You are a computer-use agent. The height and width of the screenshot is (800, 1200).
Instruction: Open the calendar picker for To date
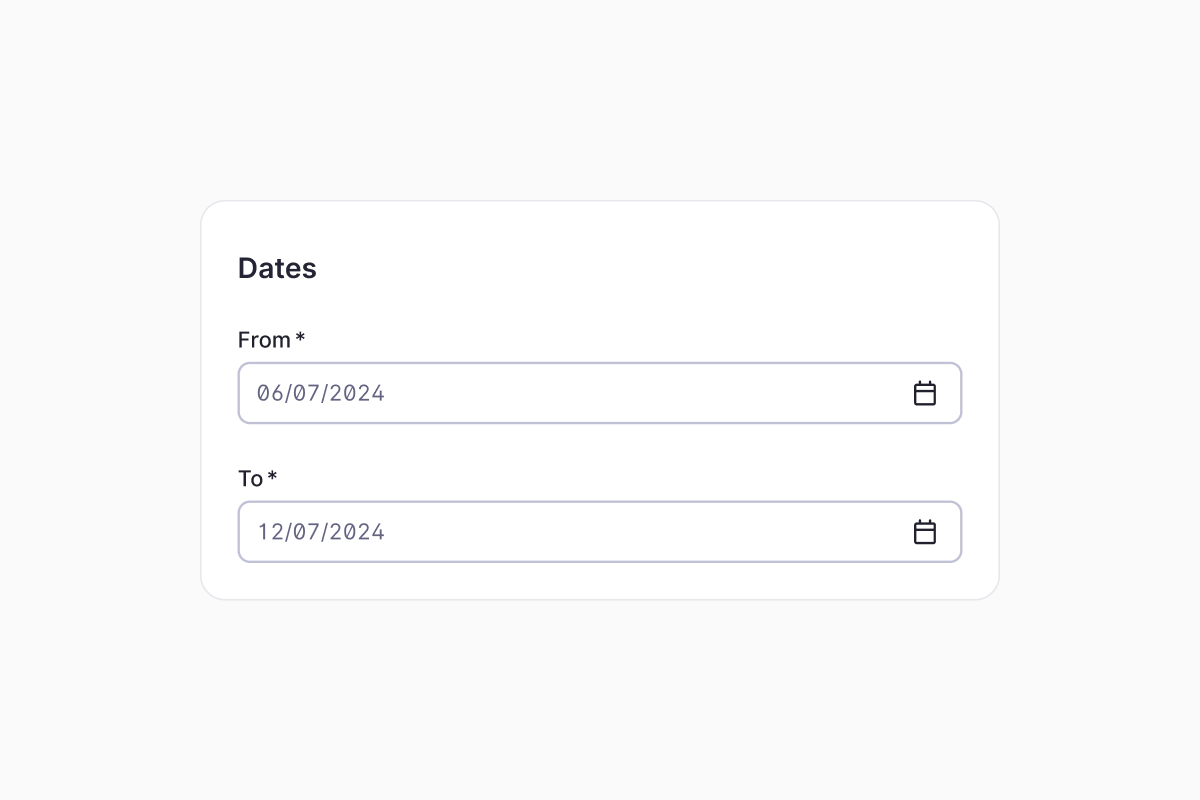coord(925,532)
